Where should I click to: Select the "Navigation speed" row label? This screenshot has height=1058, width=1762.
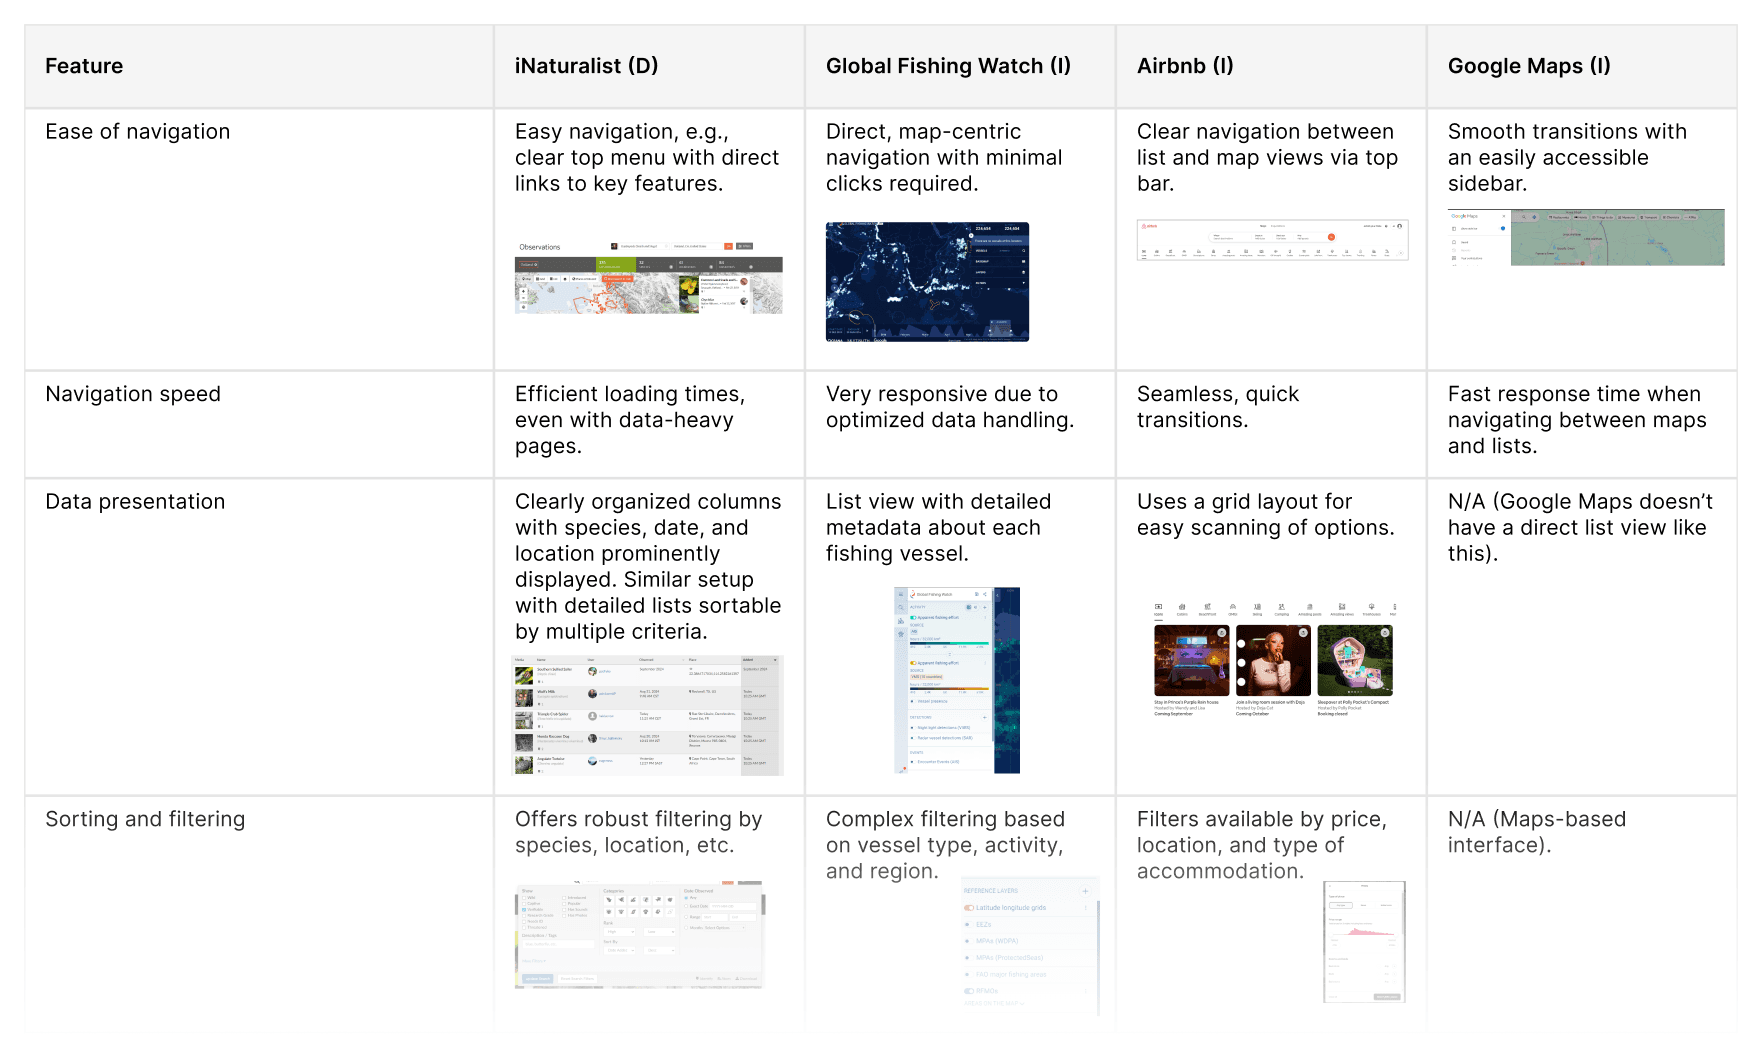pos(133,394)
